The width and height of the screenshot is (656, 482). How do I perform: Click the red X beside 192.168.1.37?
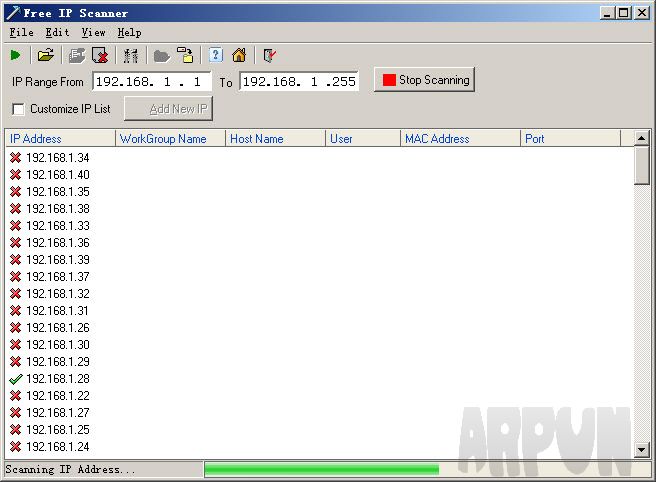point(15,277)
